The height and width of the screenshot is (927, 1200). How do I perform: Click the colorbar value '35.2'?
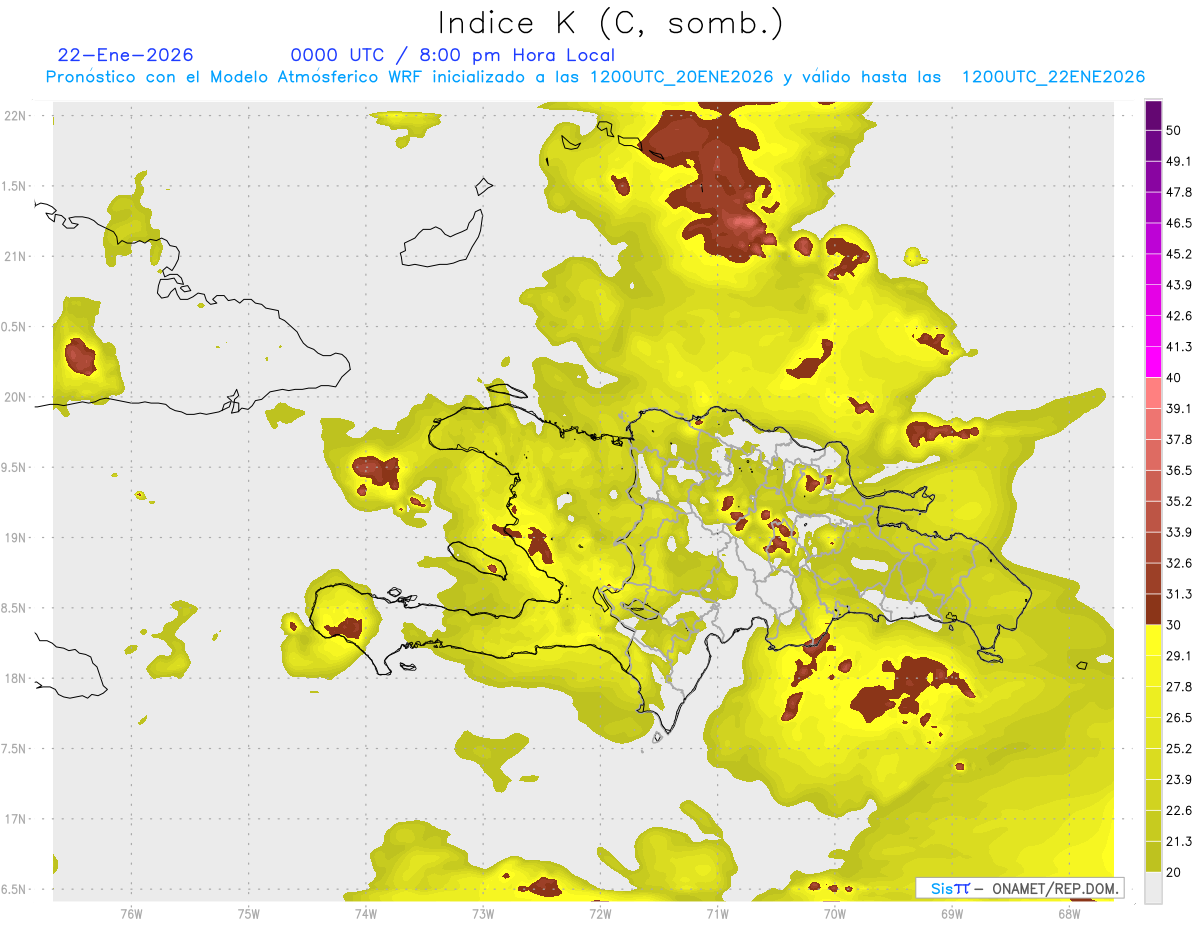pyautogui.click(x=1178, y=501)
